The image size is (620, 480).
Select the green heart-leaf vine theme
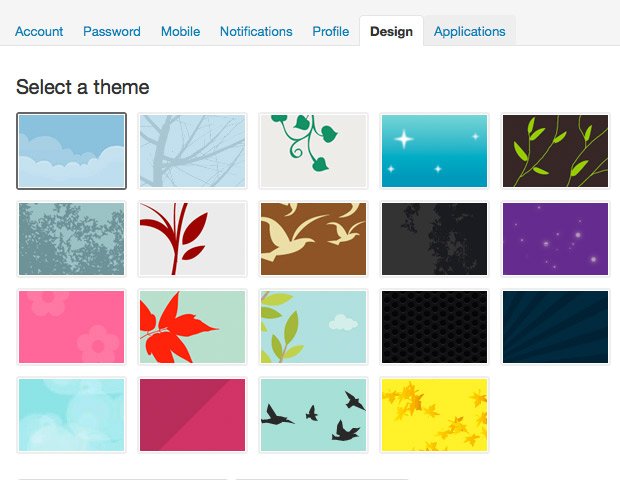coord(313,151)
